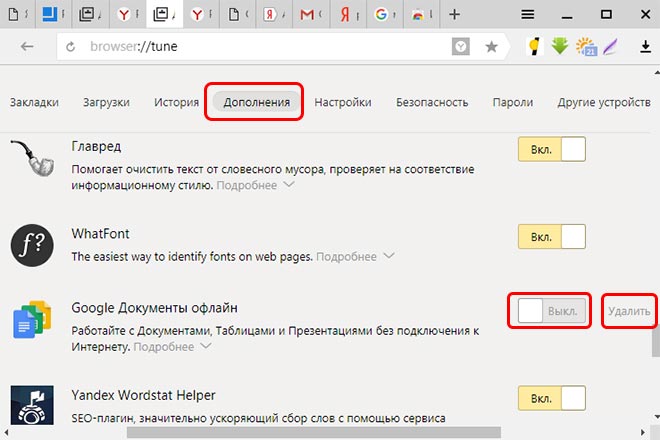Click the WhatFont extension title

point(100,234)
